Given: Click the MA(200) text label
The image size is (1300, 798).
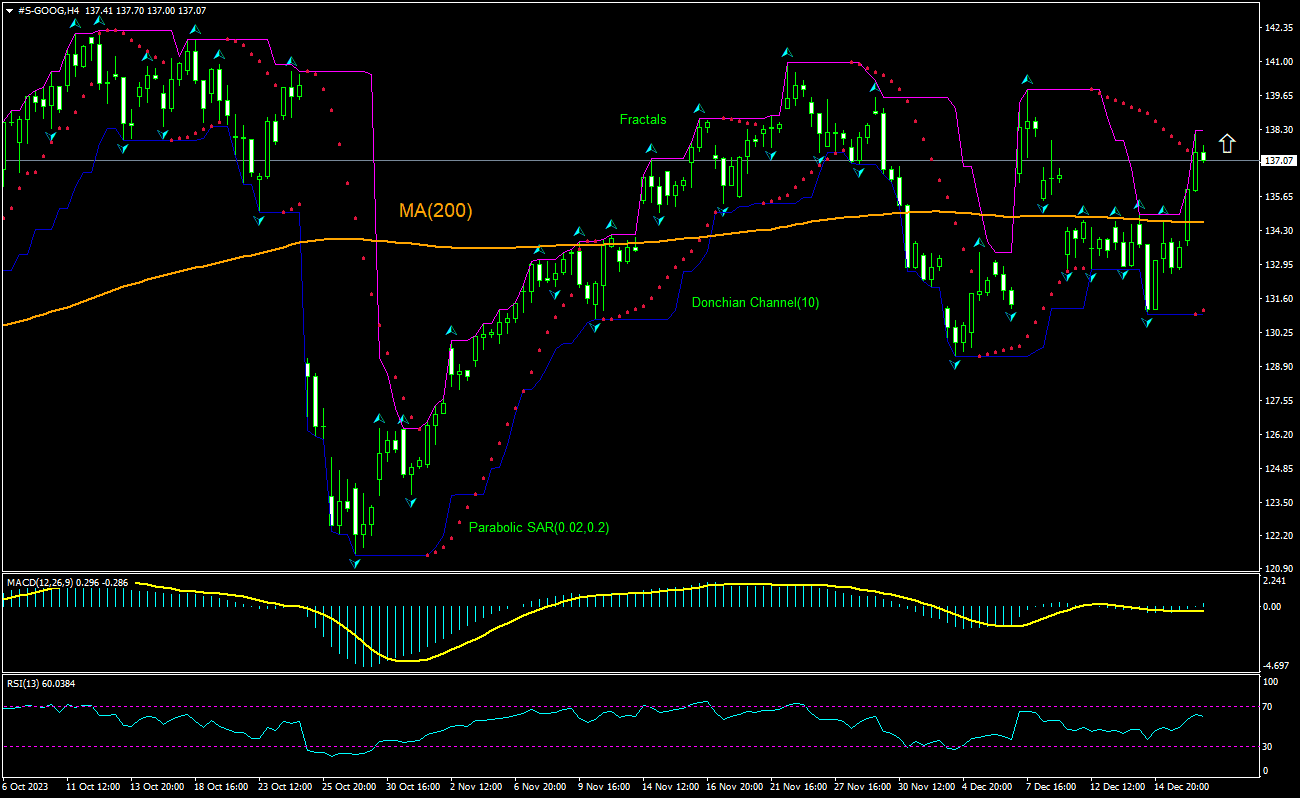Looking at the screenshot, I should tap(437, 210).
